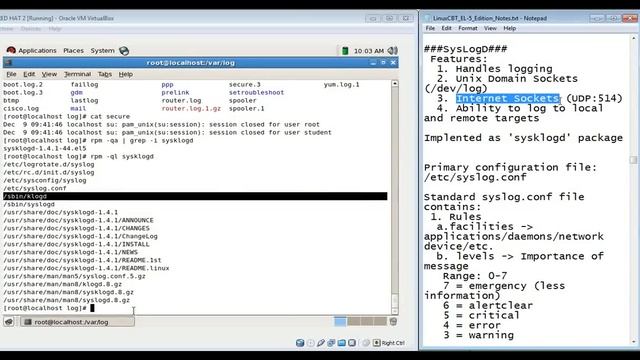The image size is (640, 360).
Task: Click the Notepad title bar icon
Action: point(428,18)
